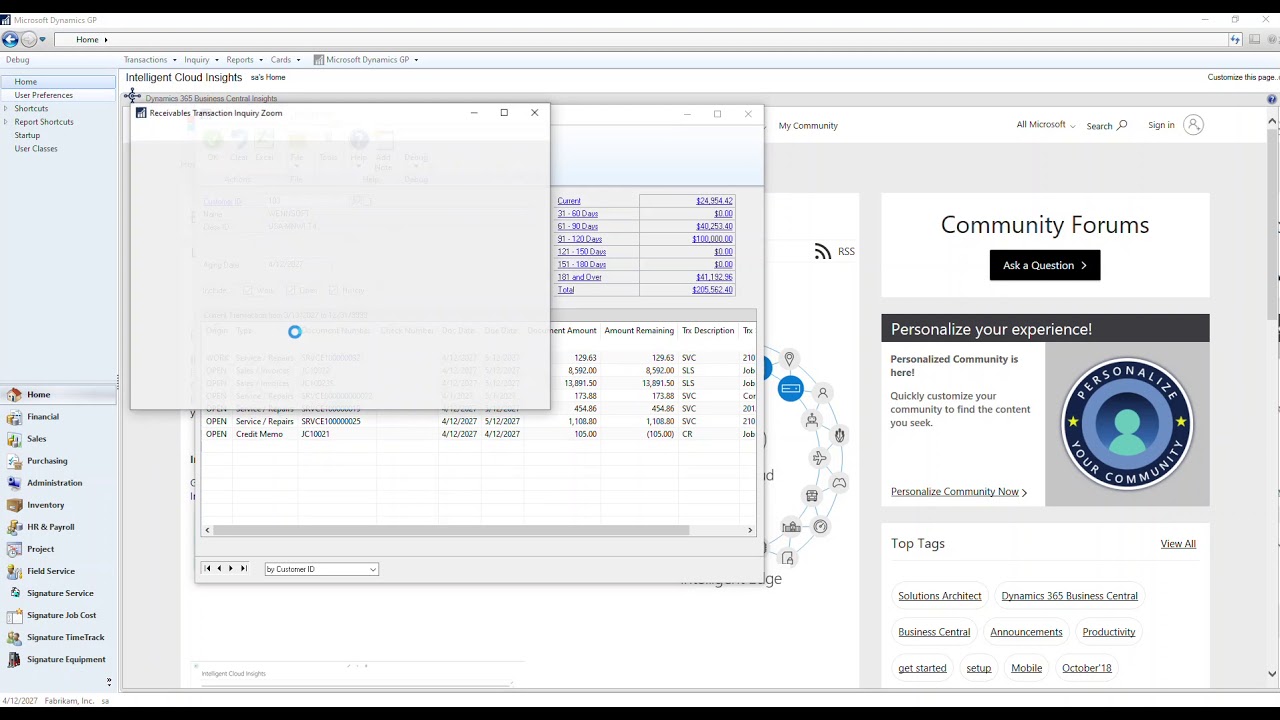Click the Signature Job Cost pane icon
The height and width of the screenshot is (720, 1280).
pos(14,615)
